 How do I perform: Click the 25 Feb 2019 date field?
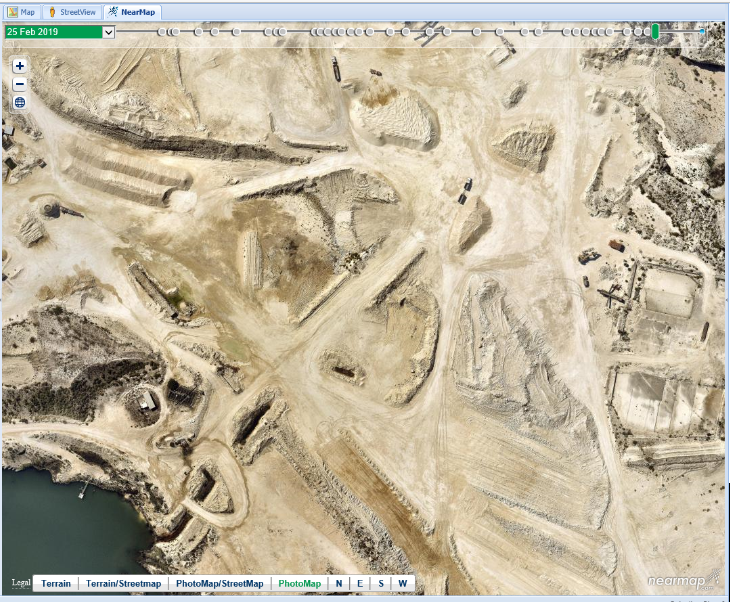54,32
